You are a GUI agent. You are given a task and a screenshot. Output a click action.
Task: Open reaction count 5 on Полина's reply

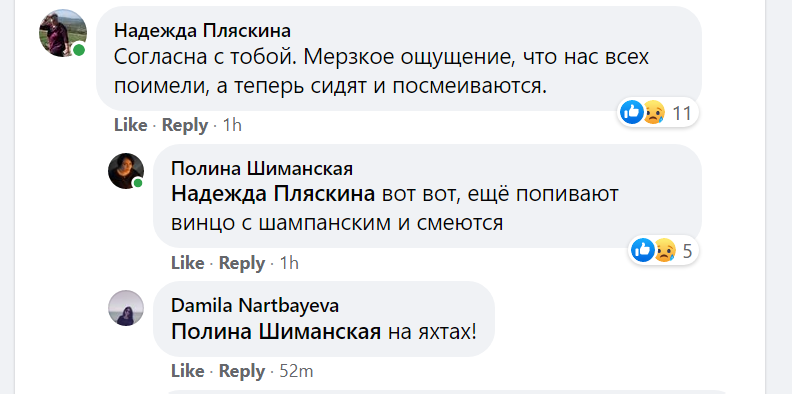click(687, 251)
